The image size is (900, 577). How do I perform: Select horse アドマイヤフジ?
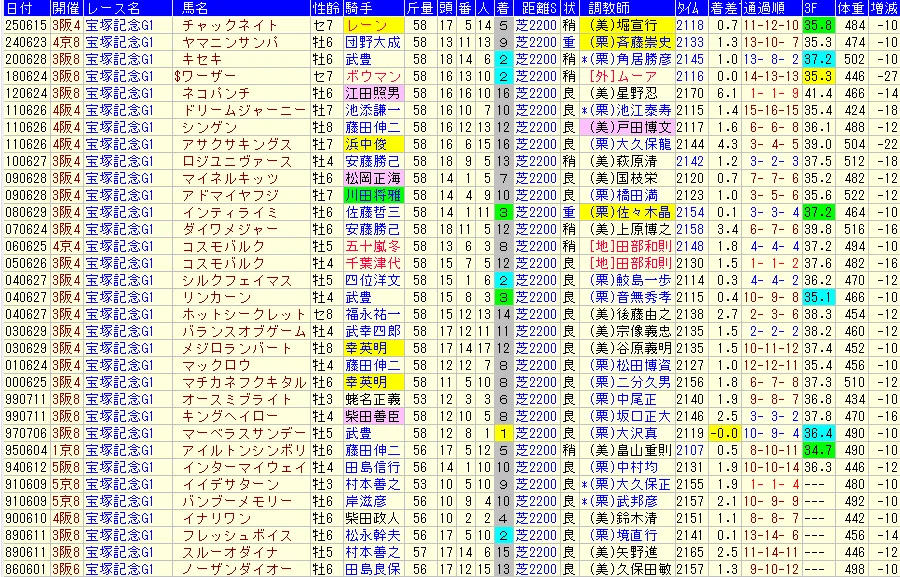230,195
